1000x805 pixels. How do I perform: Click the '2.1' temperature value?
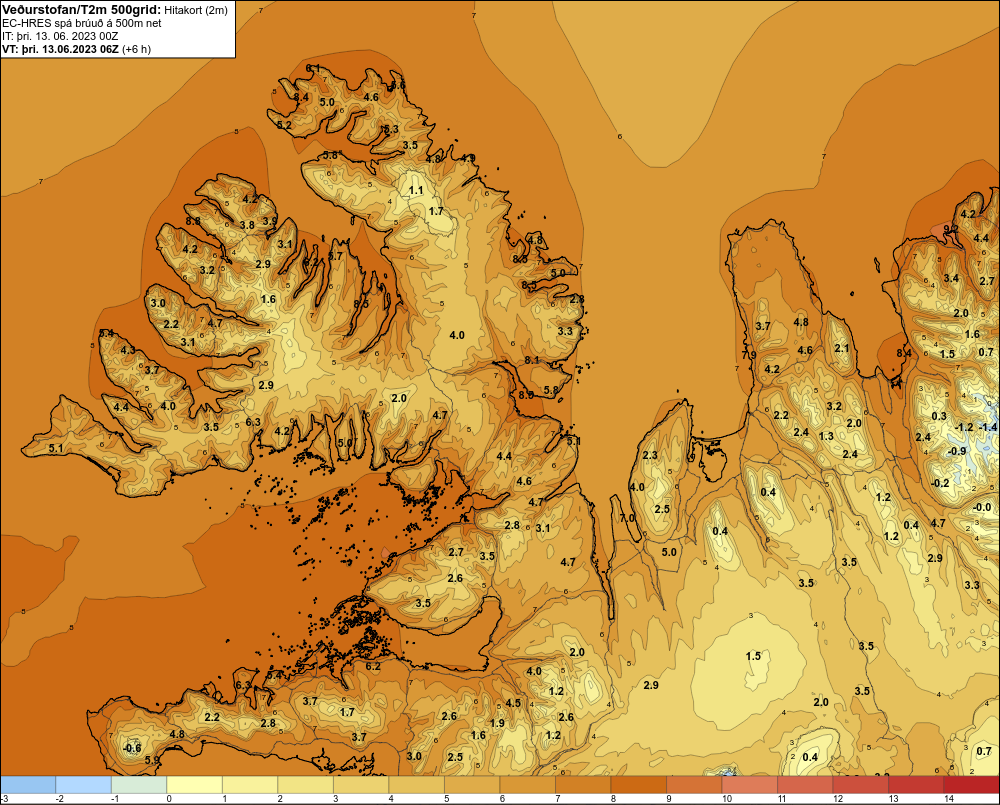(x=842, y=348)
